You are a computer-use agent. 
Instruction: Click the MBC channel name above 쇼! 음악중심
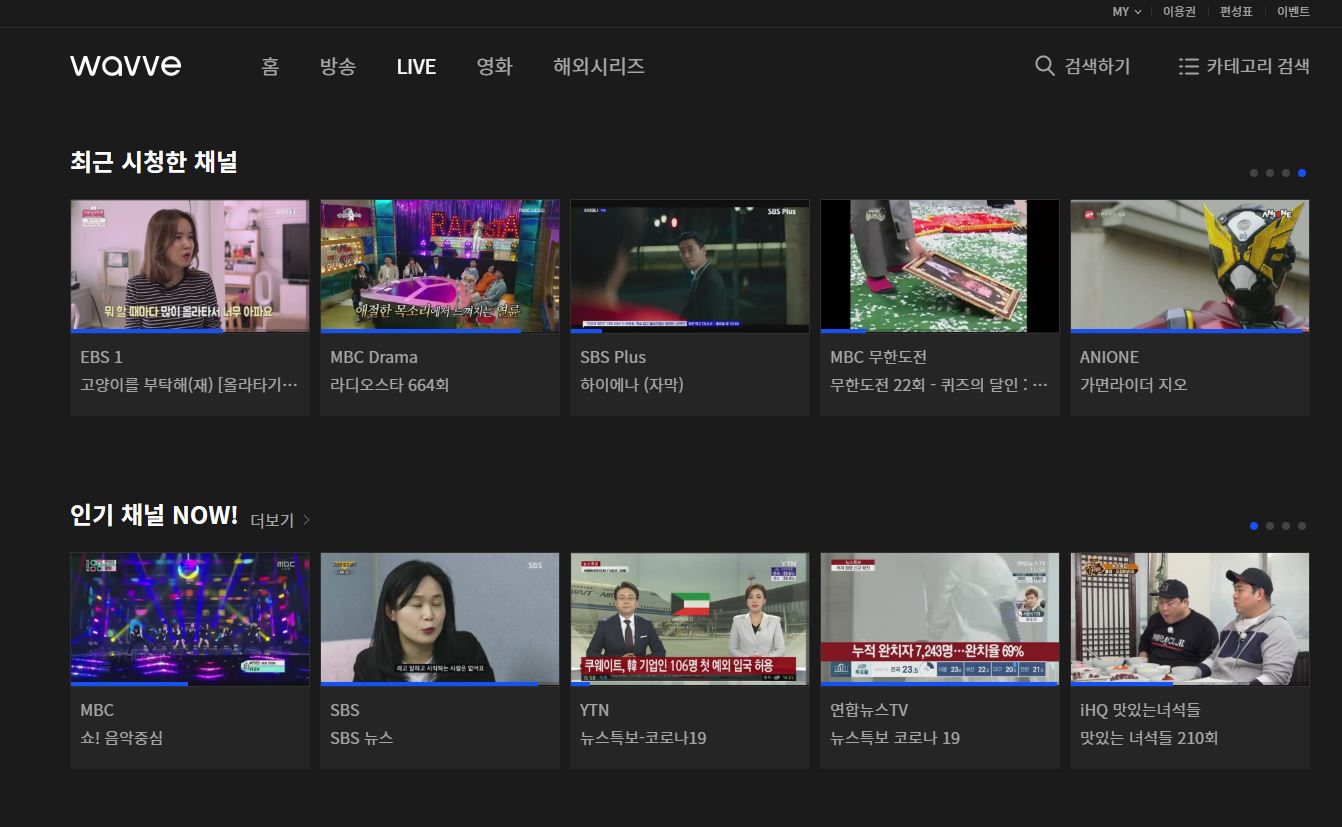[97, 710]
